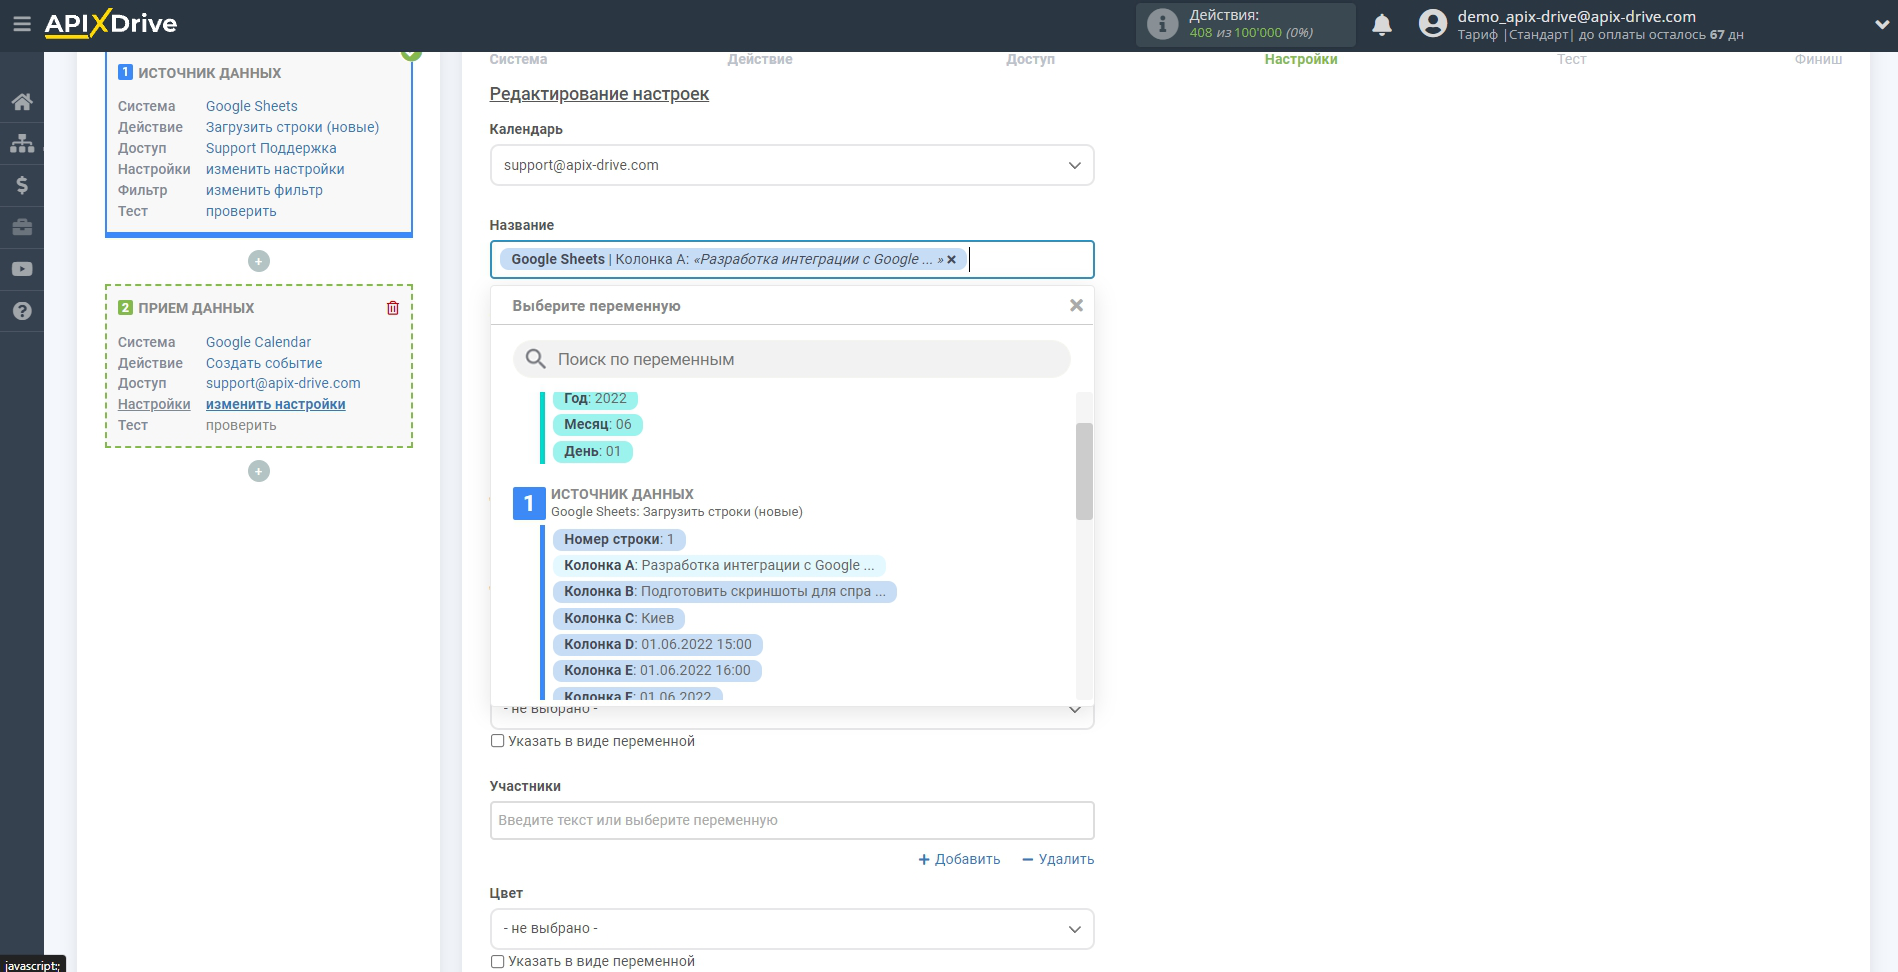Click 'Создать событие' action link

click(264, 363)
